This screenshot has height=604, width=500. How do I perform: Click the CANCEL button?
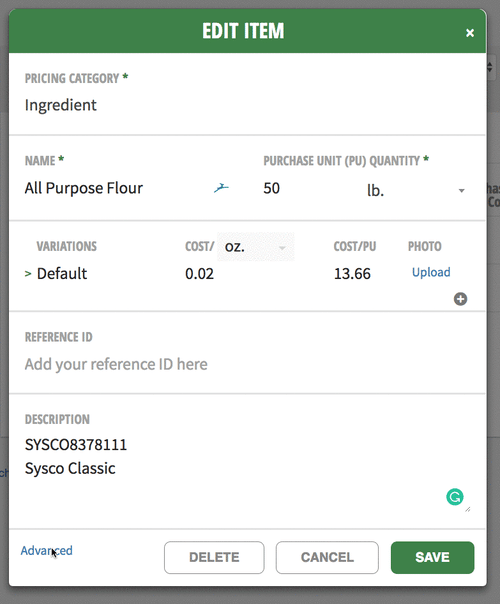327,557
